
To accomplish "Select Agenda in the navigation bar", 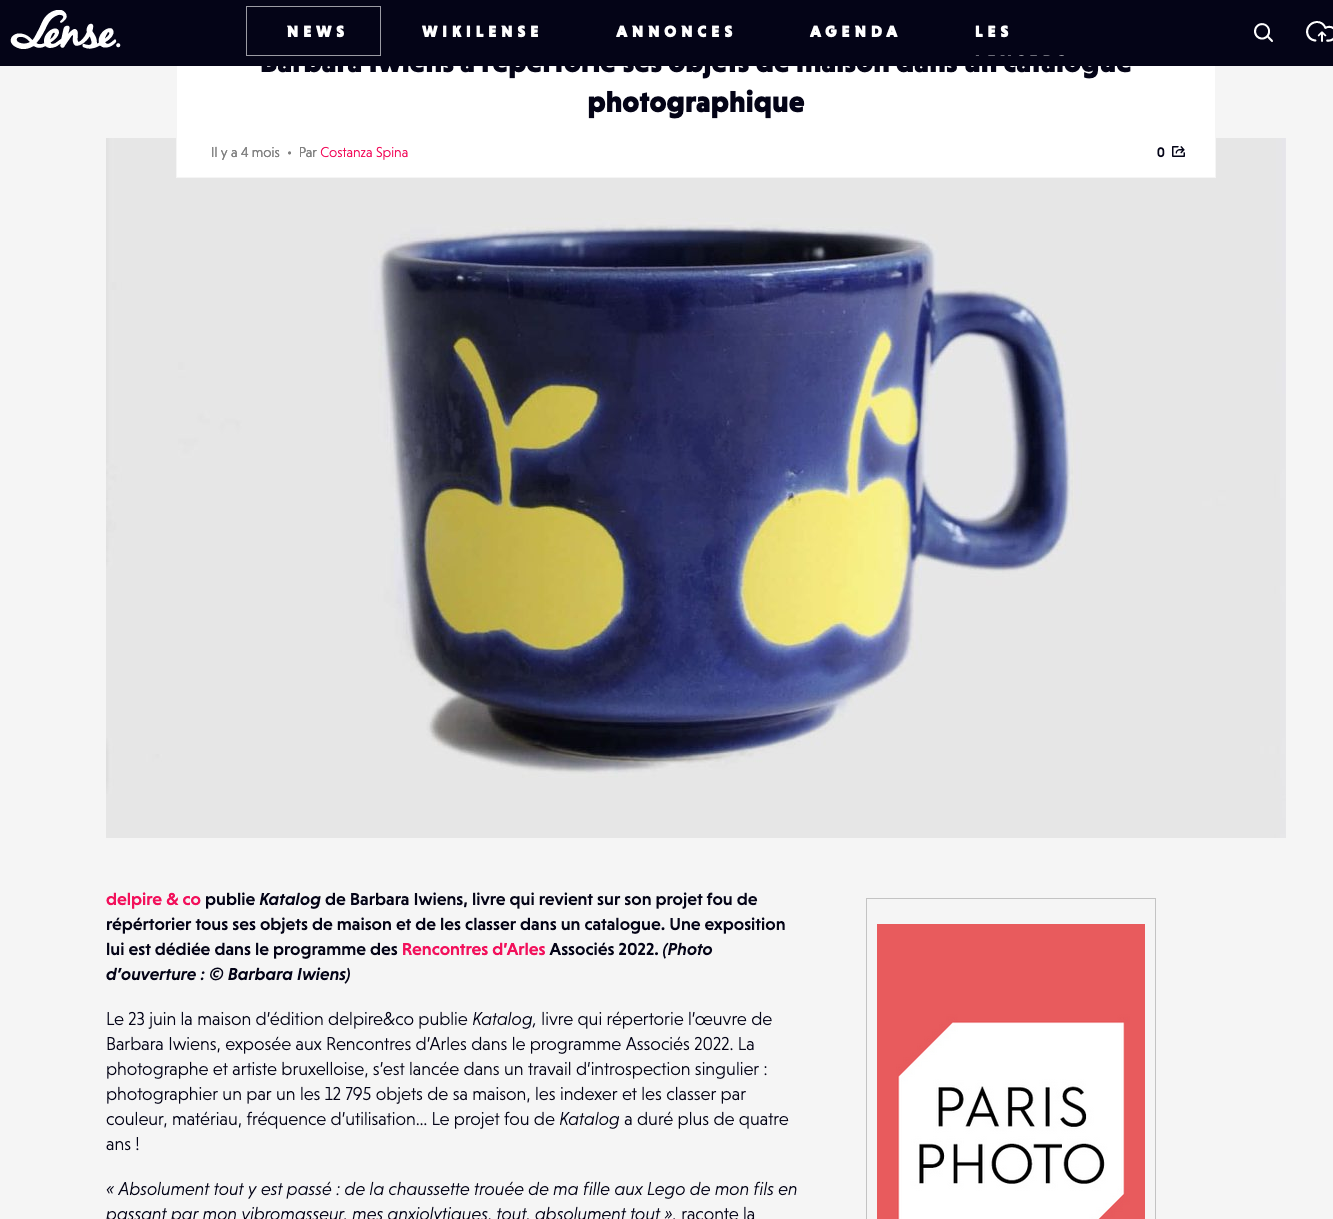I will tap(854, 31).
